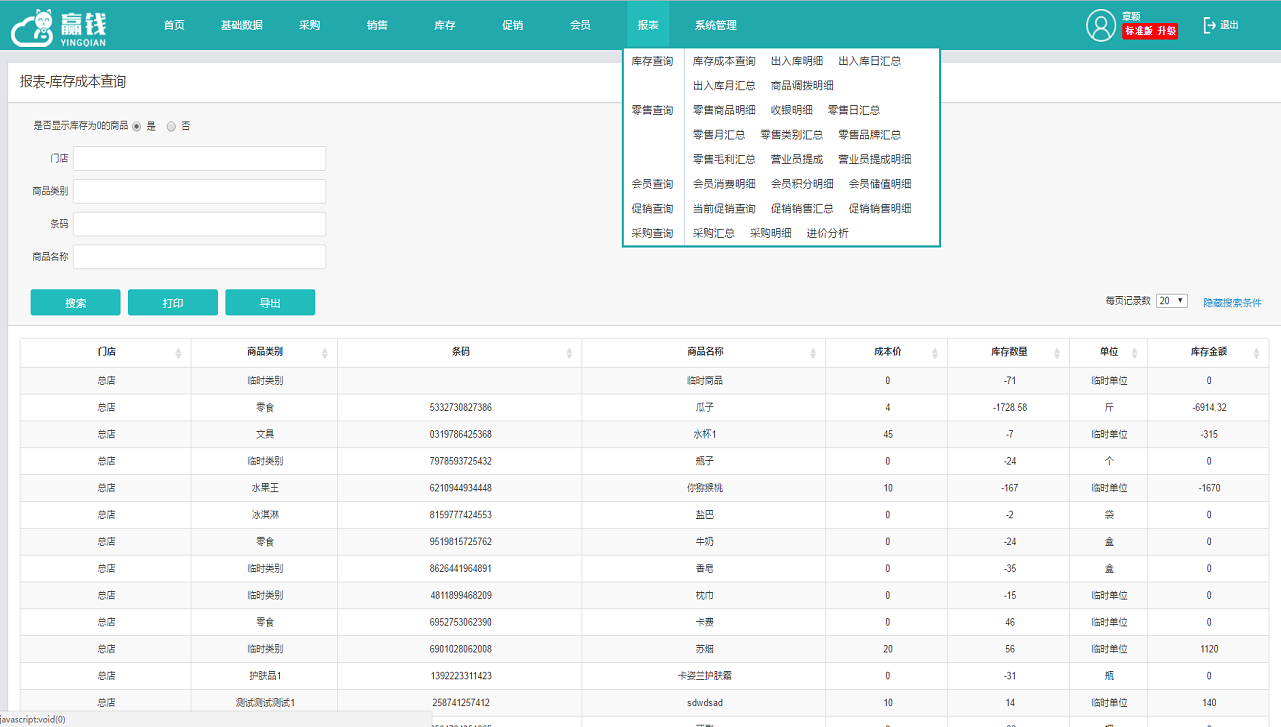Screen dimensions: 1281x727
Task: Choose 会员储值明细 in the reports dropdown
Action: point(880,184)
